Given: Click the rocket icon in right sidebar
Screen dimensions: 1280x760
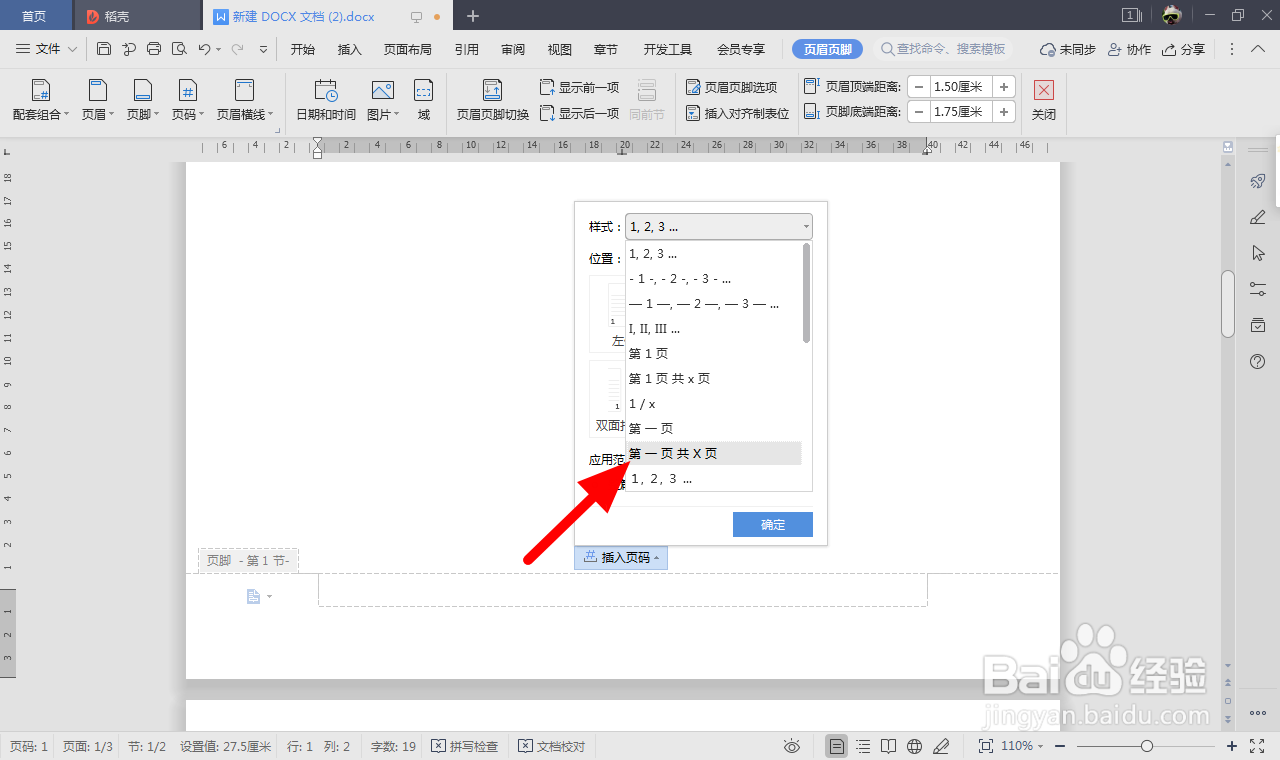Looking at the screenshot, I should pos(1258,181).
